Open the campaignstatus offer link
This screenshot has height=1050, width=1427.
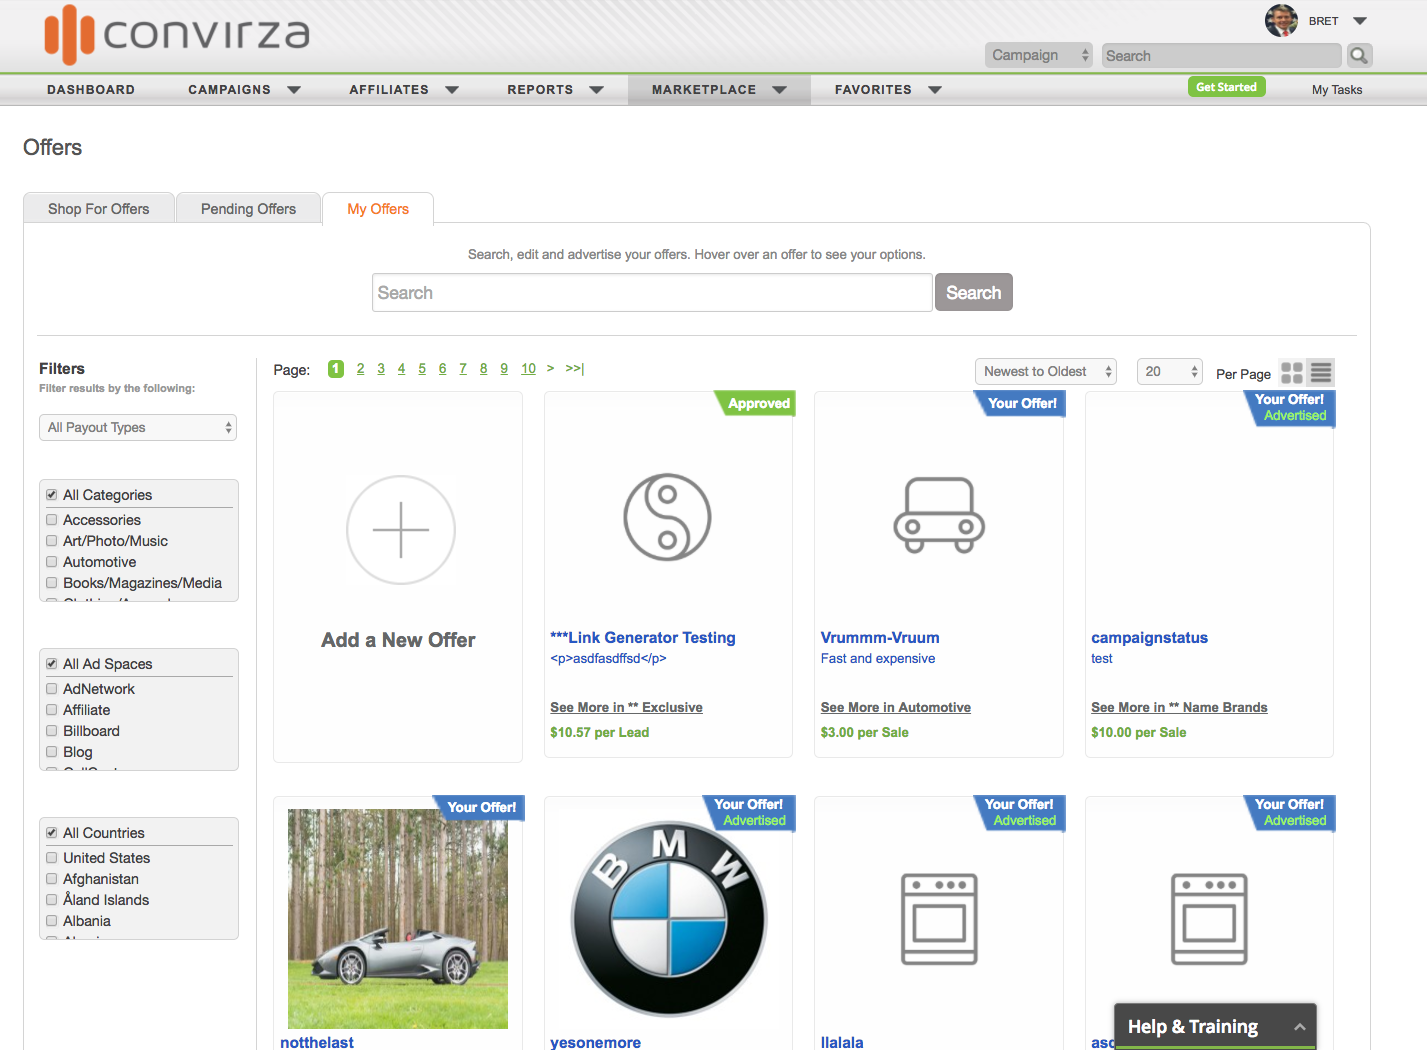[x=1150, y=638]
